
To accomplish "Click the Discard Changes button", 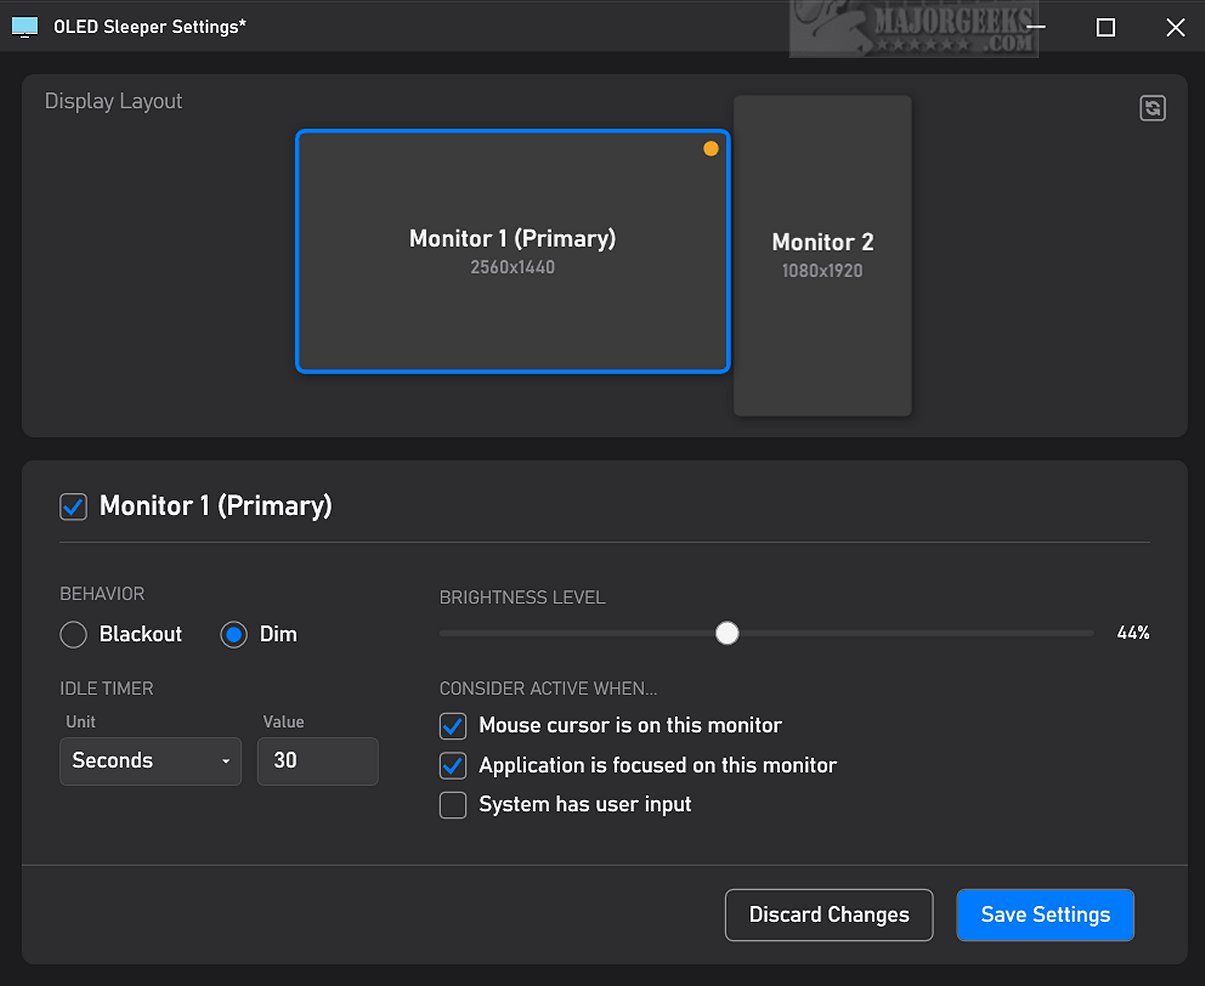I will (x=829, y=915).
